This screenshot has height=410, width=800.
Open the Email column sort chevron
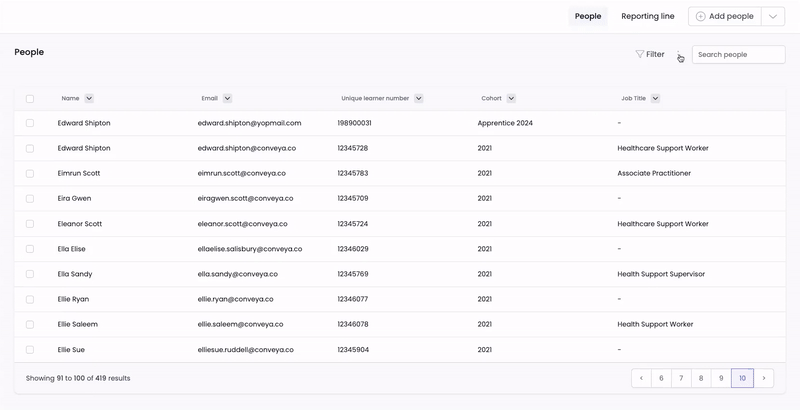coord(227,98)
